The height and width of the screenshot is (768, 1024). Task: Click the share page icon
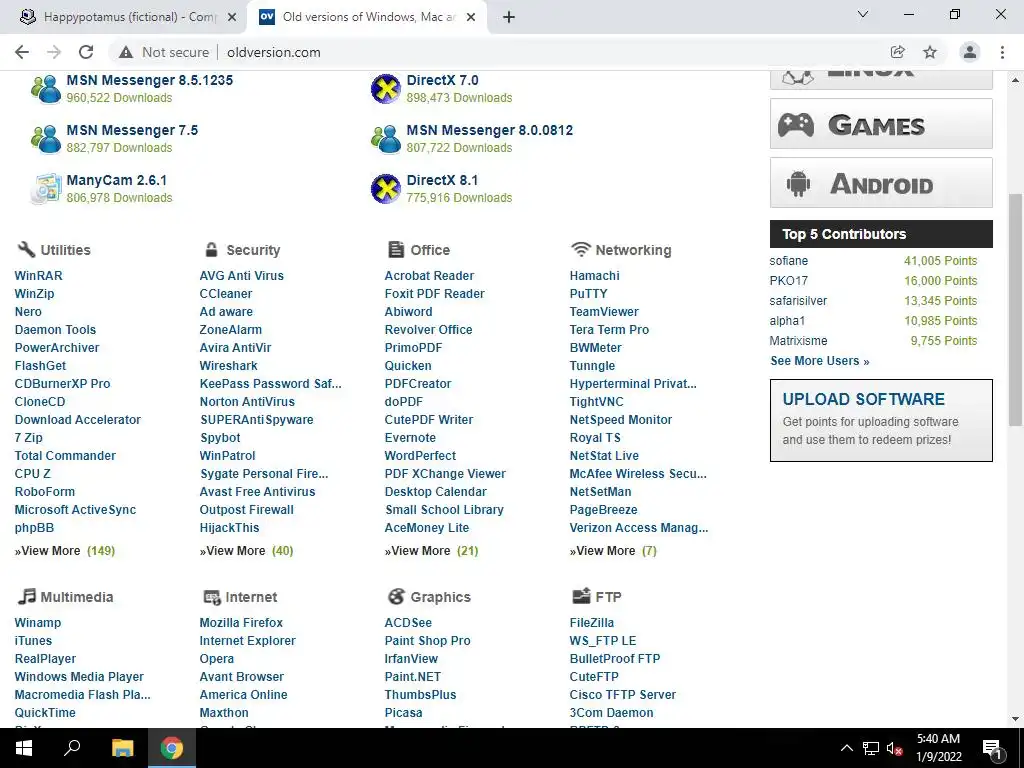click(898, 52)
